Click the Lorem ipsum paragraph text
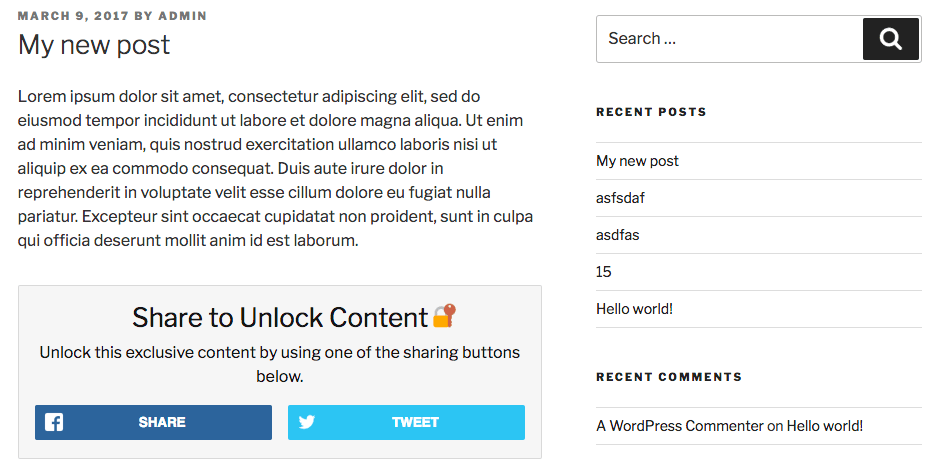 (x=275, y=169)
